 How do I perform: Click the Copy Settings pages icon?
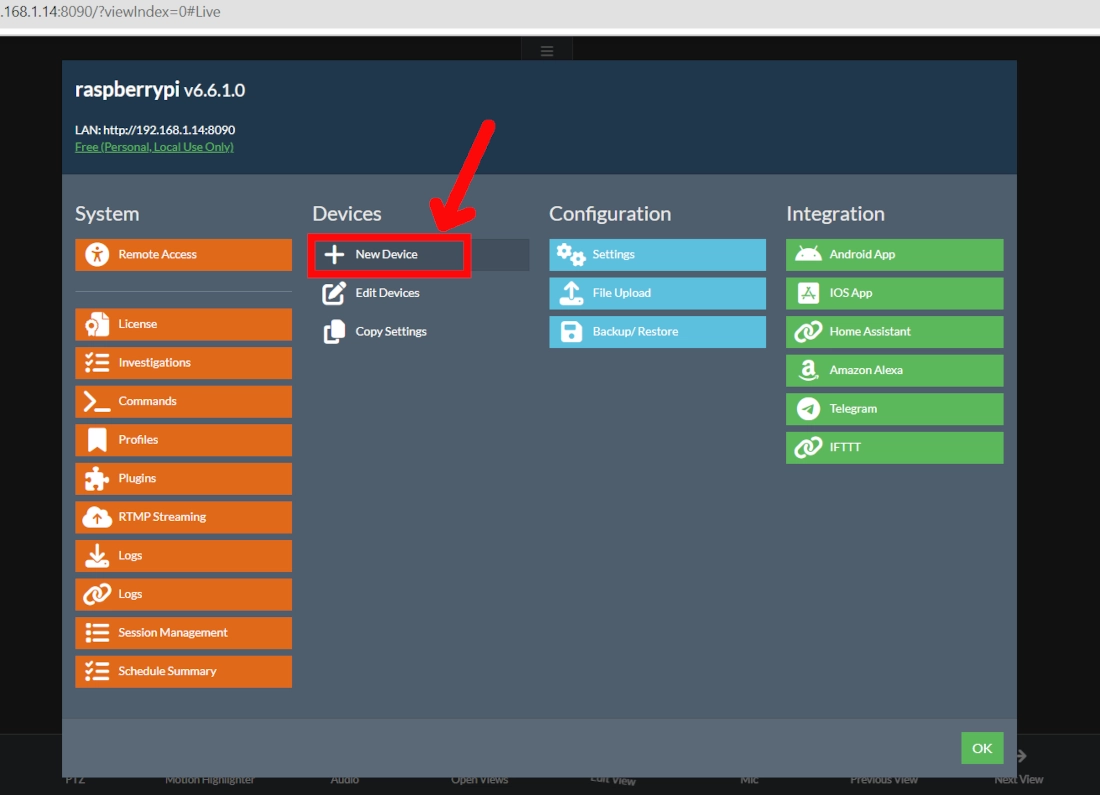point(334,331)
